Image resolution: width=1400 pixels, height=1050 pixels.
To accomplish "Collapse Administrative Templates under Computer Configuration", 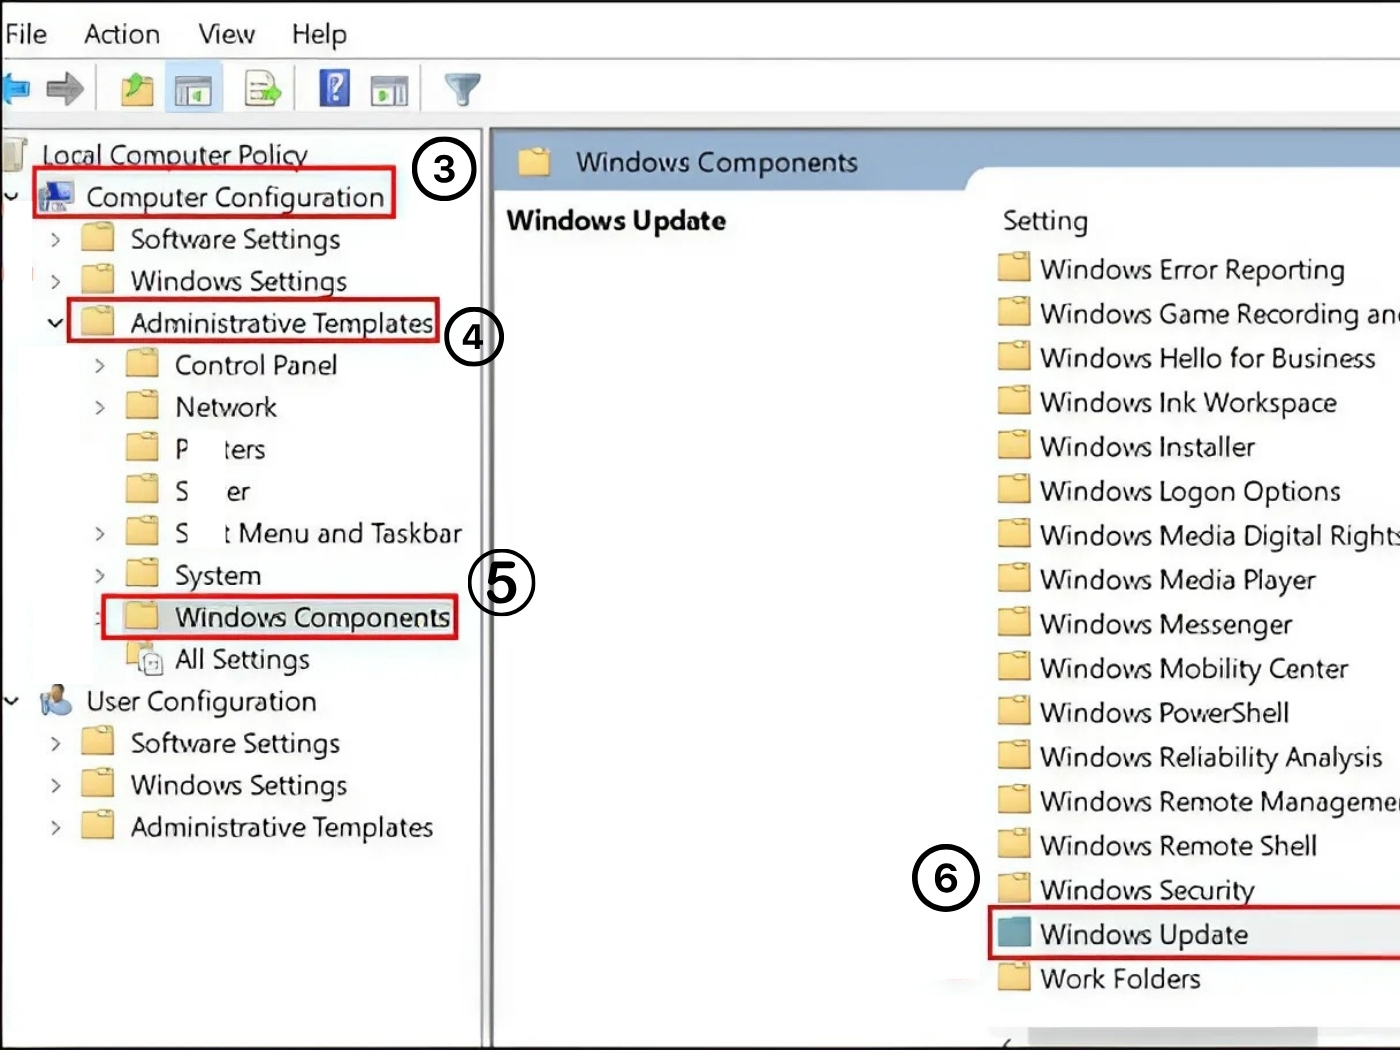I will pyautogui.click(x=55, y=323).
